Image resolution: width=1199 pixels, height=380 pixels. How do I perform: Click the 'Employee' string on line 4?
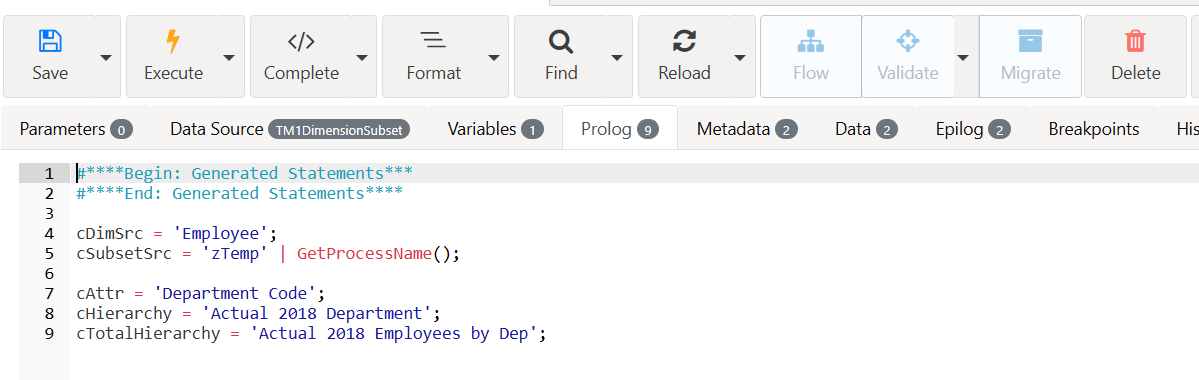click(221, 233)
